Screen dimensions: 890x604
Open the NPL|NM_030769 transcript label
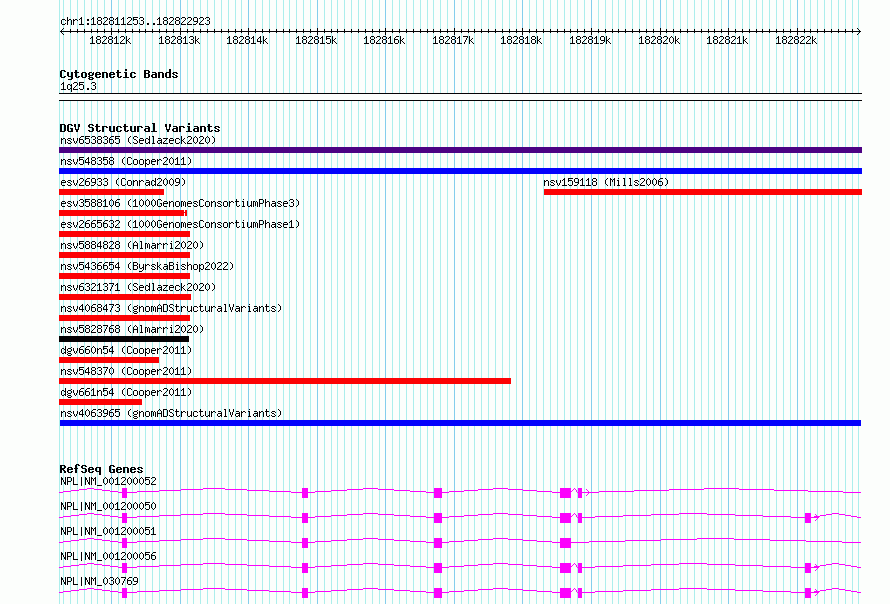coord(99,581)
